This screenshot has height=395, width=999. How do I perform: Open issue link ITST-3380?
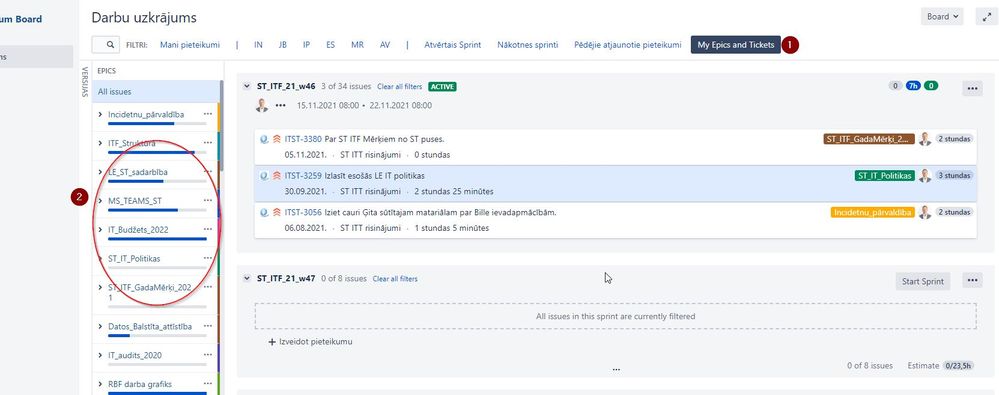303,139
